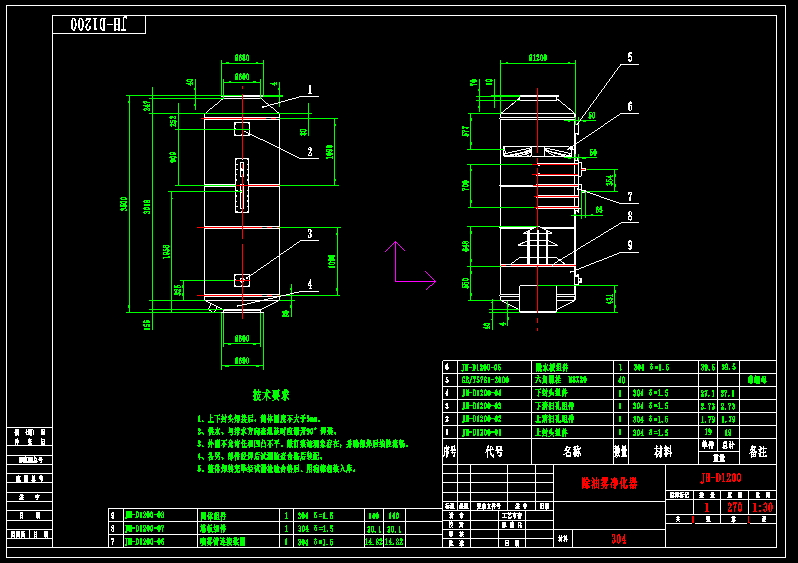Click callout number 1 on the left vessel view
The height and width of the screenshot is (563, 798).
pos(310,90)
